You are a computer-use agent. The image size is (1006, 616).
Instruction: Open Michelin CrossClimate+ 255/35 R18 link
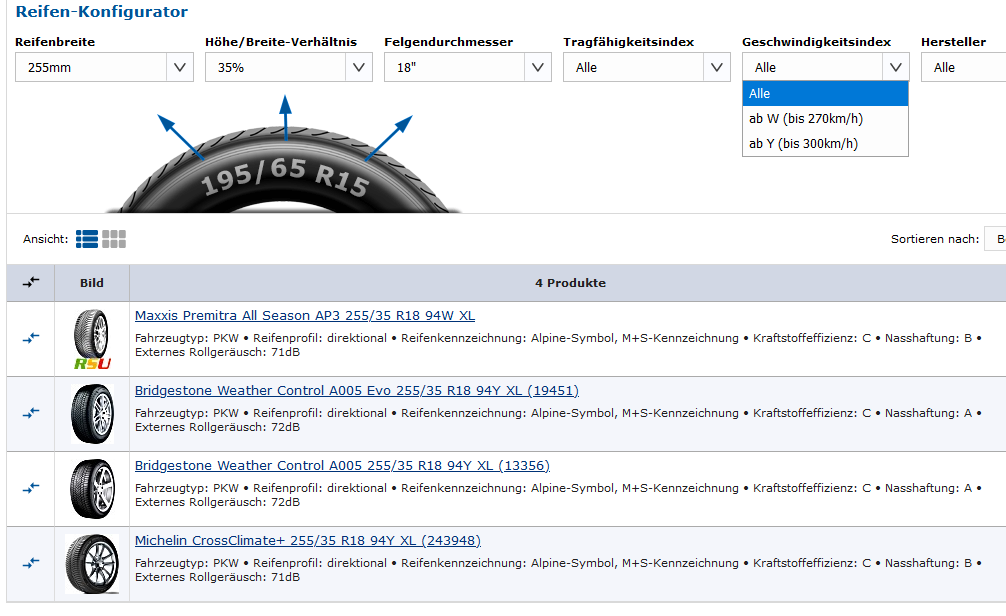(308, 541)
